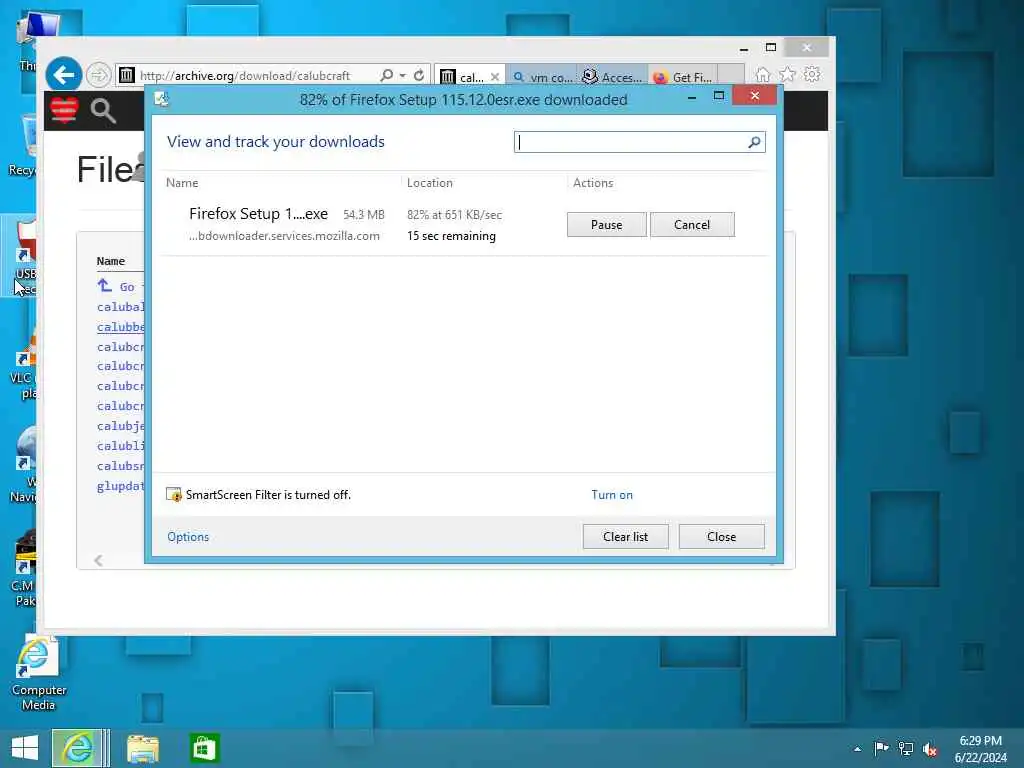
Task: Click the View Downloads title bar icon
Action: coord(161,99)
